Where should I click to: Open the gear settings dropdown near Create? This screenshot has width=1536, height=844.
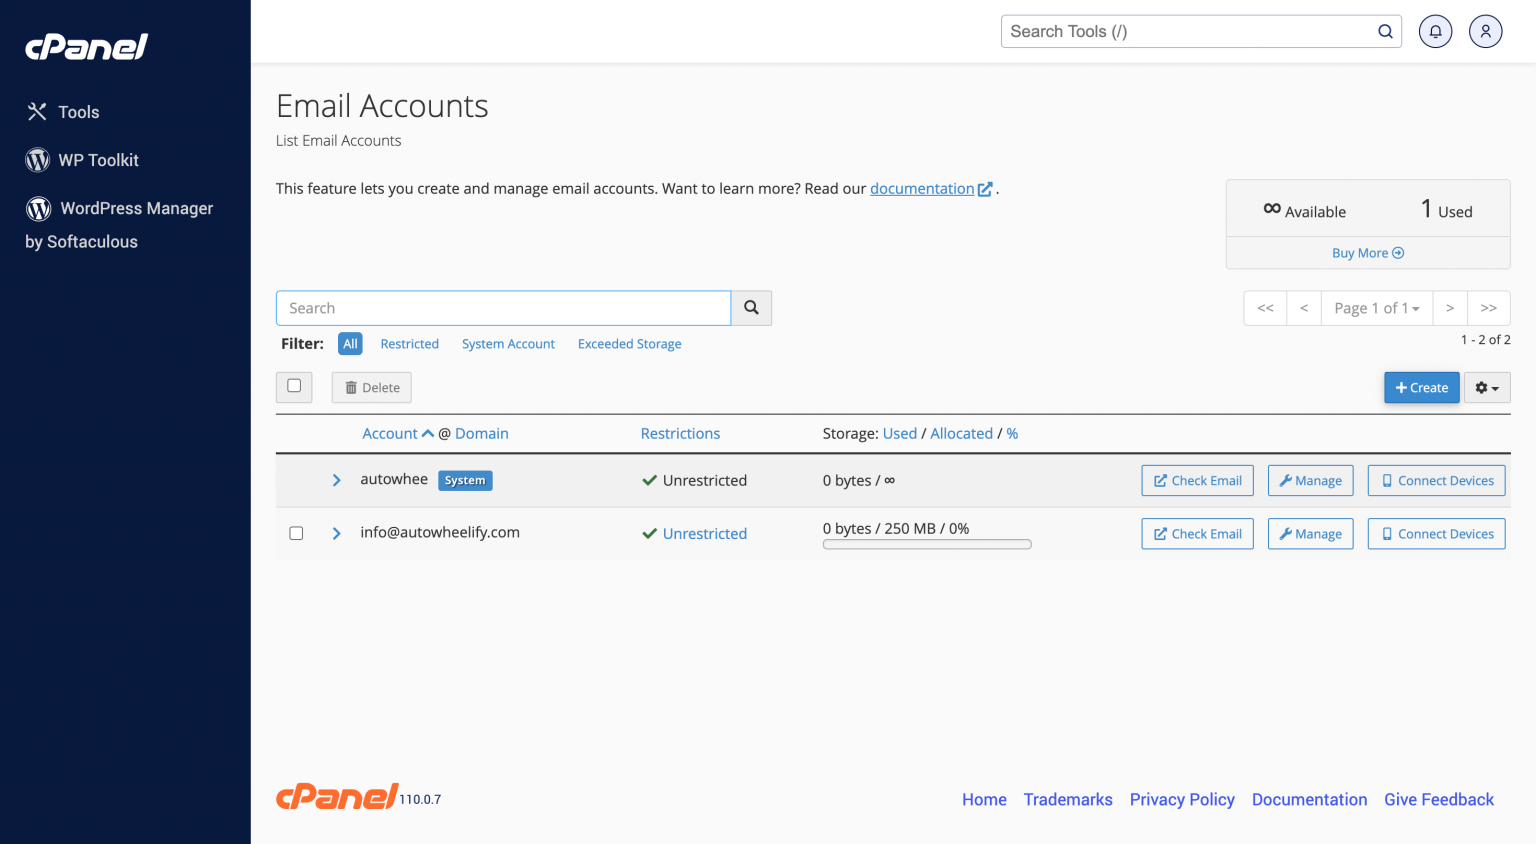coord(1487,387)
